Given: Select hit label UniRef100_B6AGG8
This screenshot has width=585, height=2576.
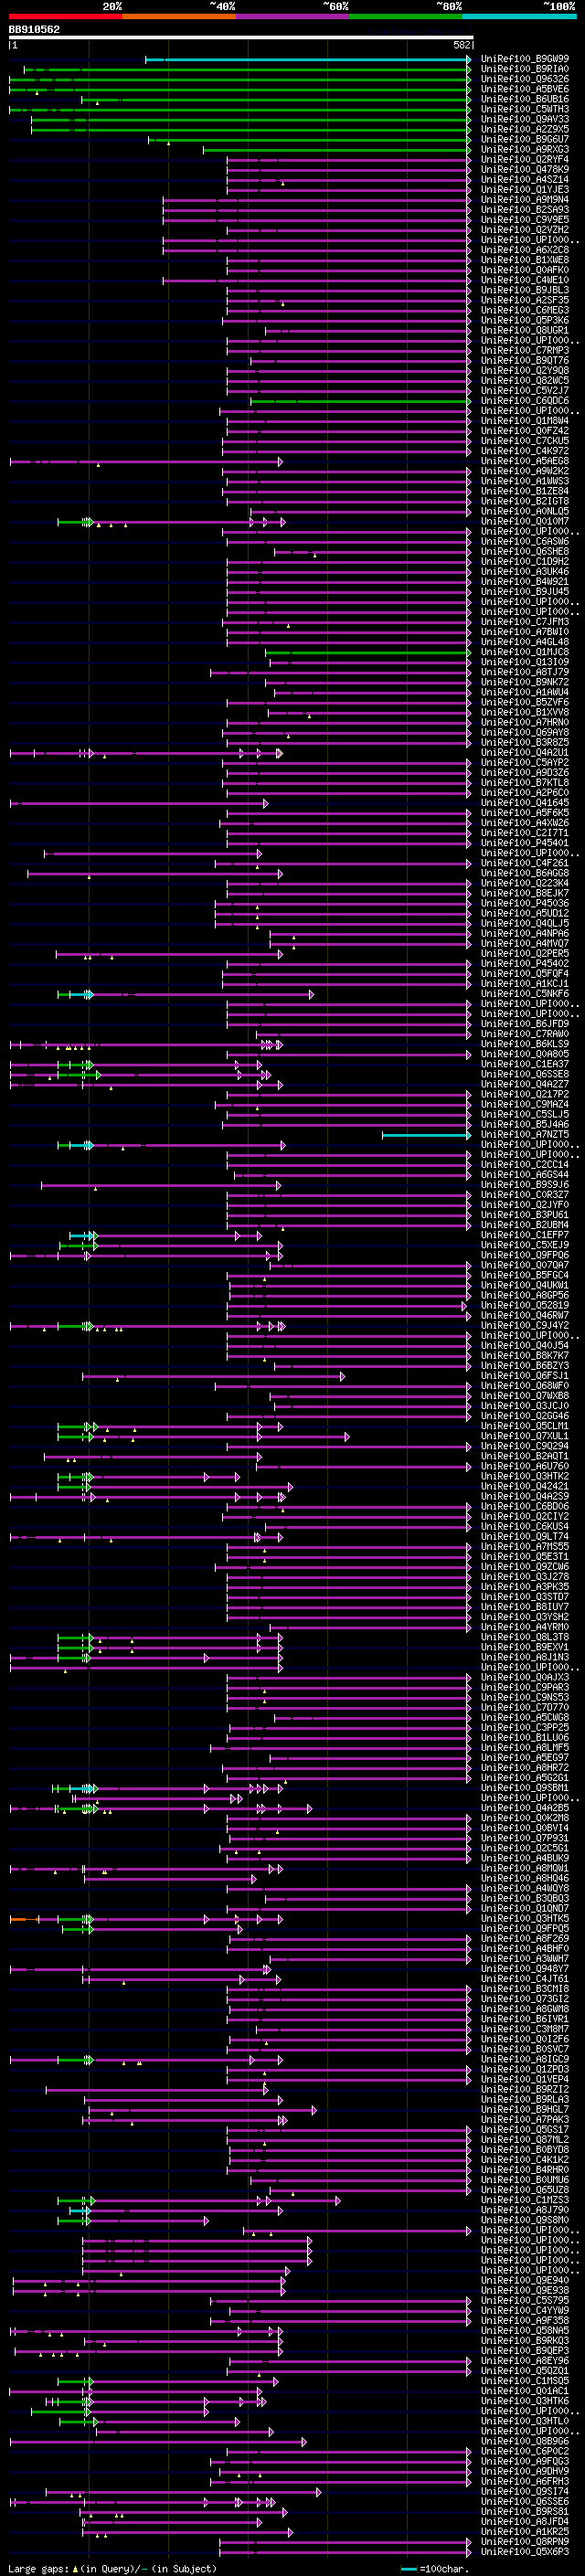Looking at the screenshot, I should click(x=525, y=872).
